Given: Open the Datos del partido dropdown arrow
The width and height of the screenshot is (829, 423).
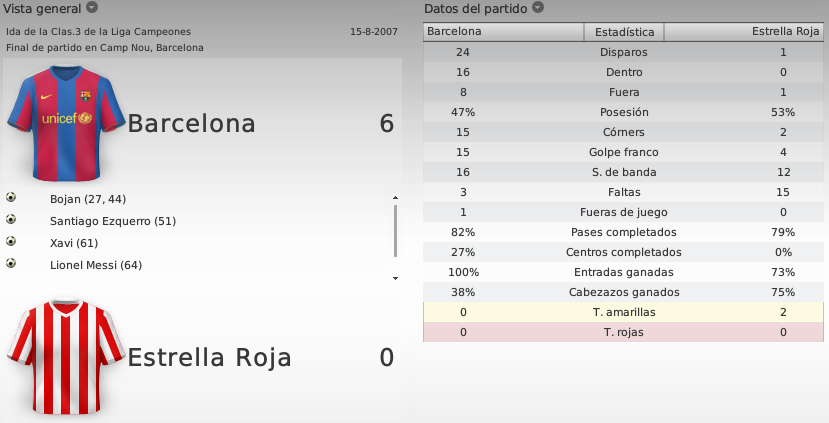Looking at the screenshot, I should 538,7.
